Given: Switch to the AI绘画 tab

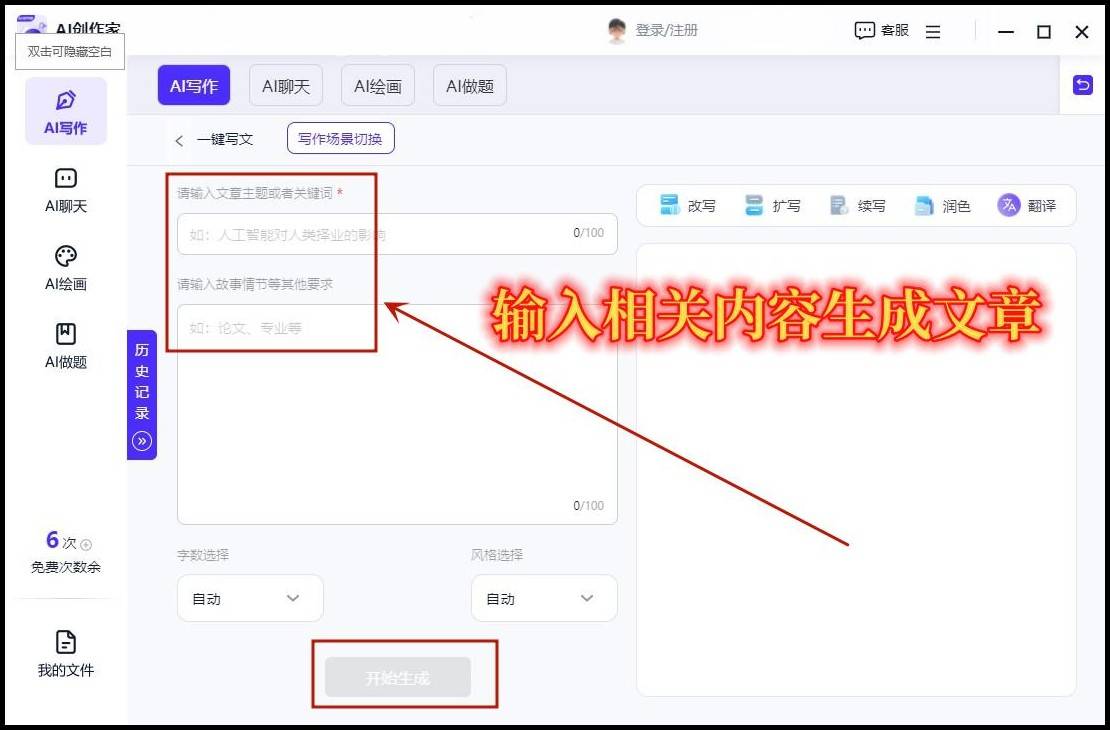Looking at the screenshot, I should coord(377,85).
